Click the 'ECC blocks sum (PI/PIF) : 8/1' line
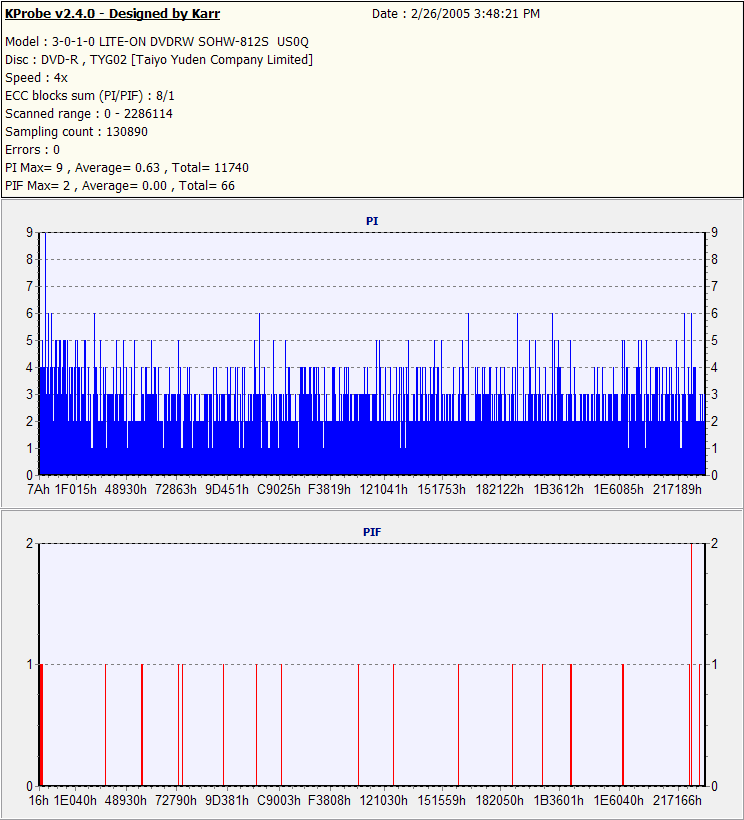The height and width of the screenshot is (820, 744). (90, 96)
